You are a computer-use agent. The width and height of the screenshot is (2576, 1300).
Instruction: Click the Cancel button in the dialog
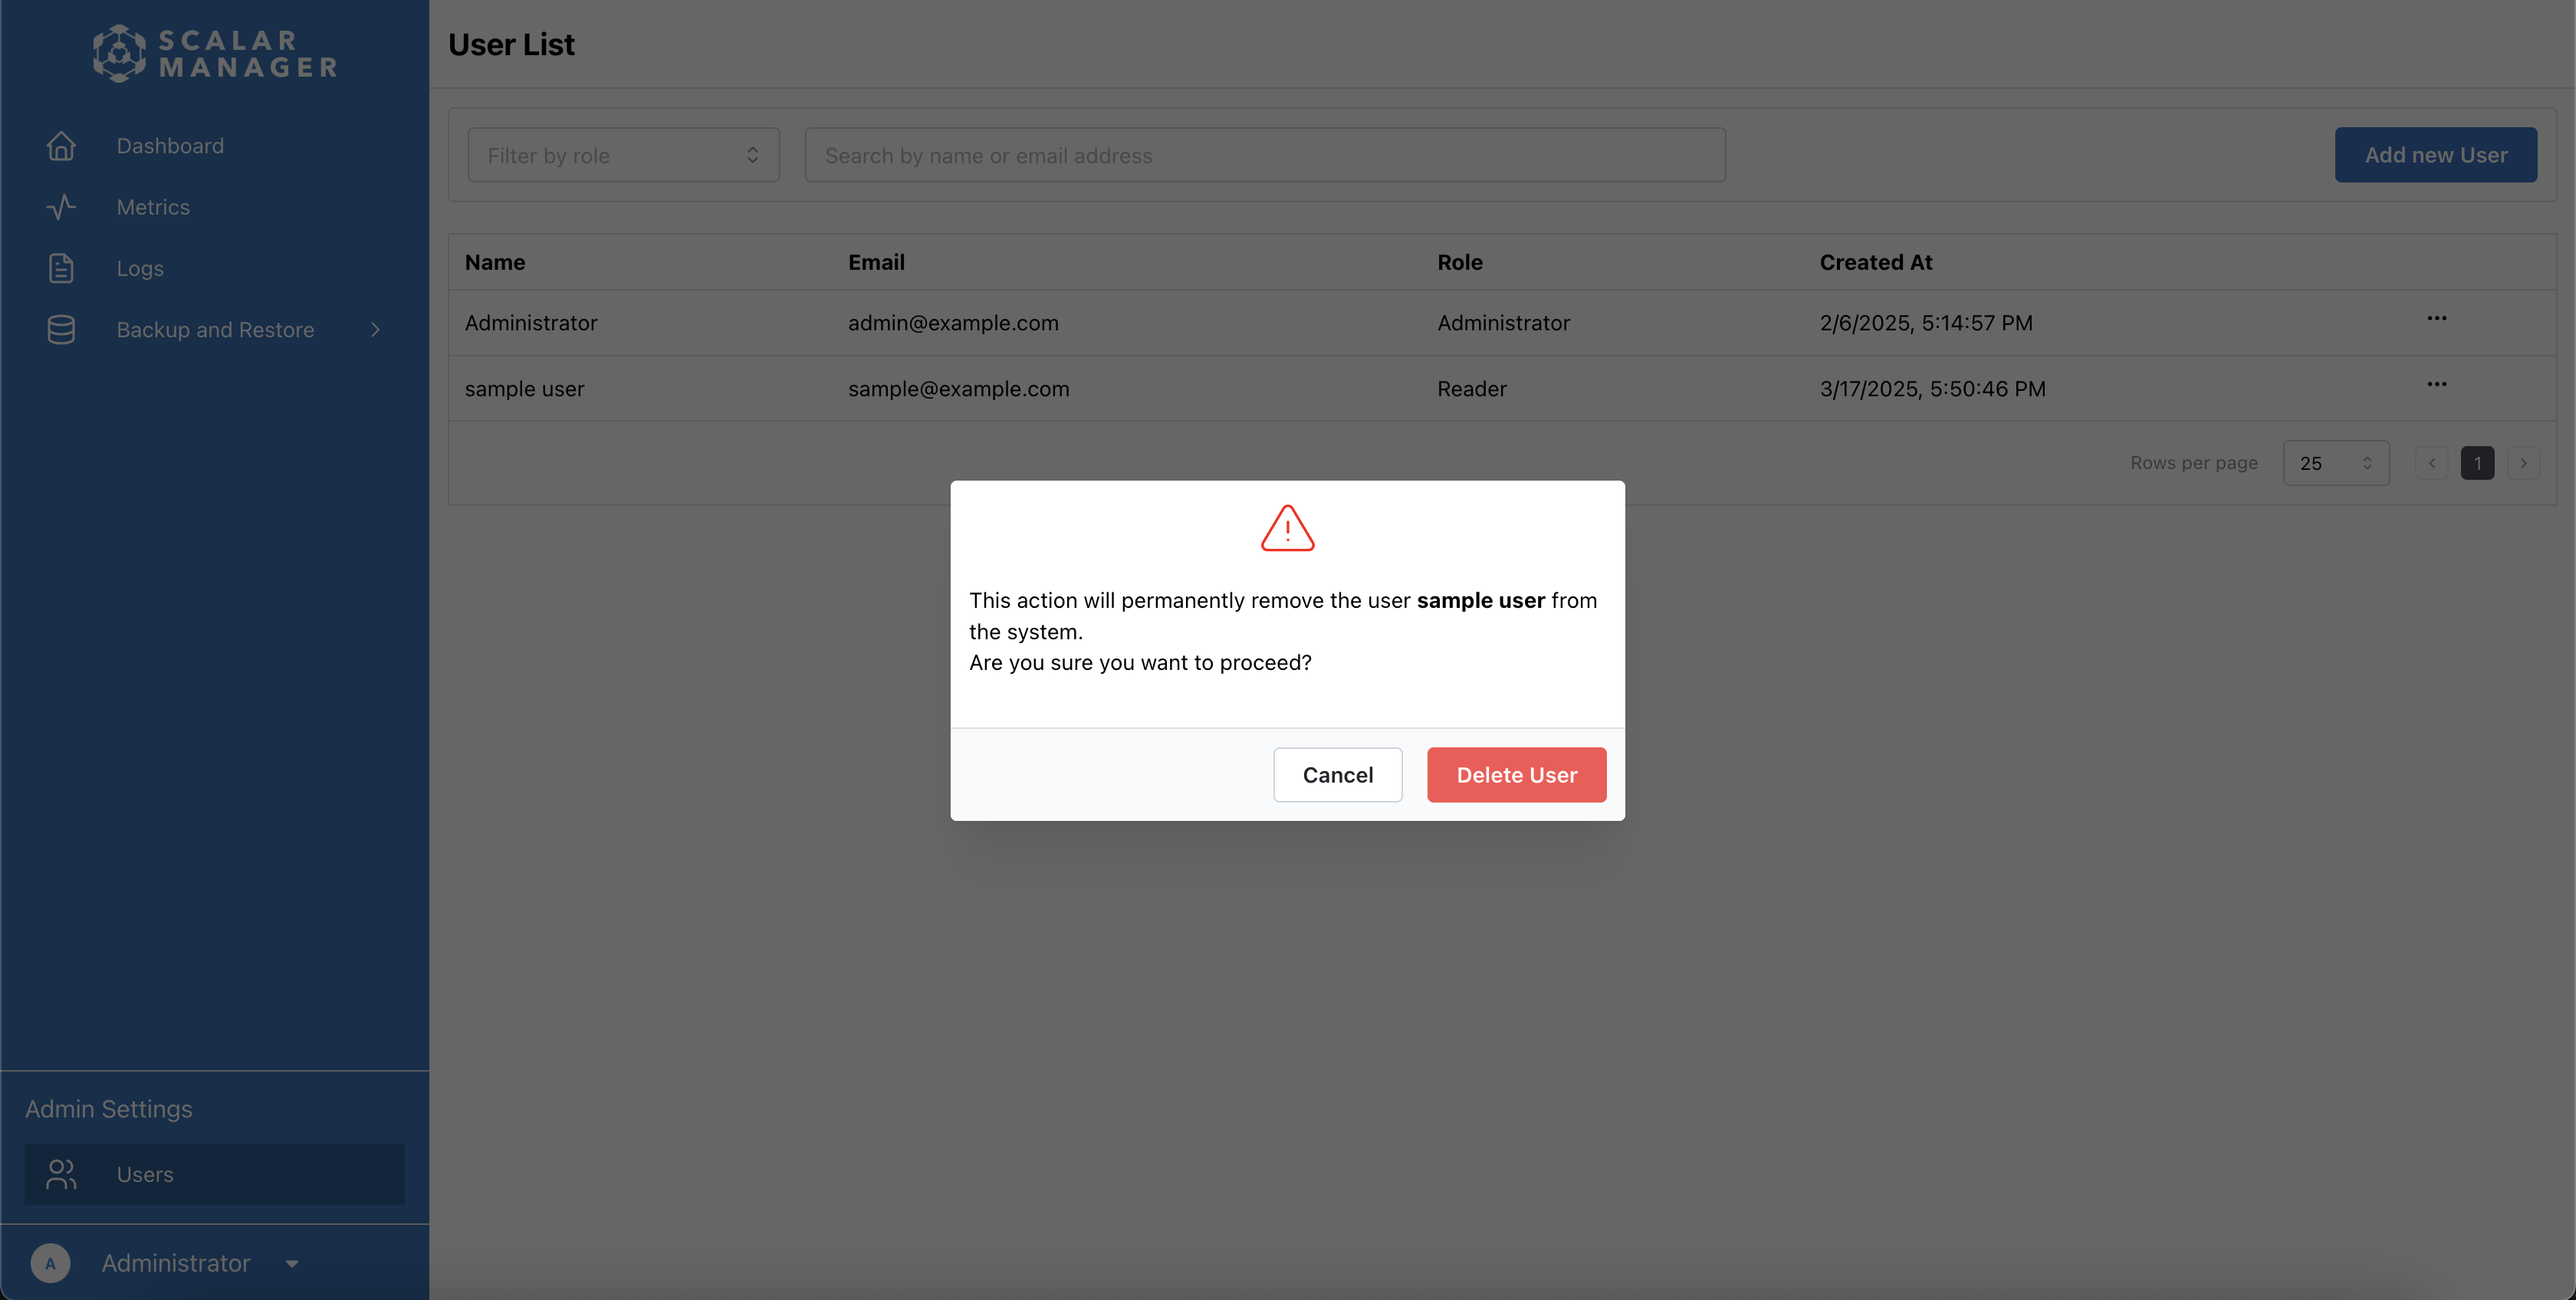pyautogui.click(x=1337, y=774)
